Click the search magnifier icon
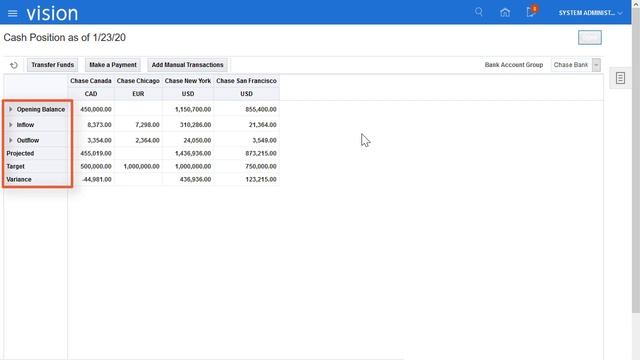640x360 pixels. click(479, 12)
